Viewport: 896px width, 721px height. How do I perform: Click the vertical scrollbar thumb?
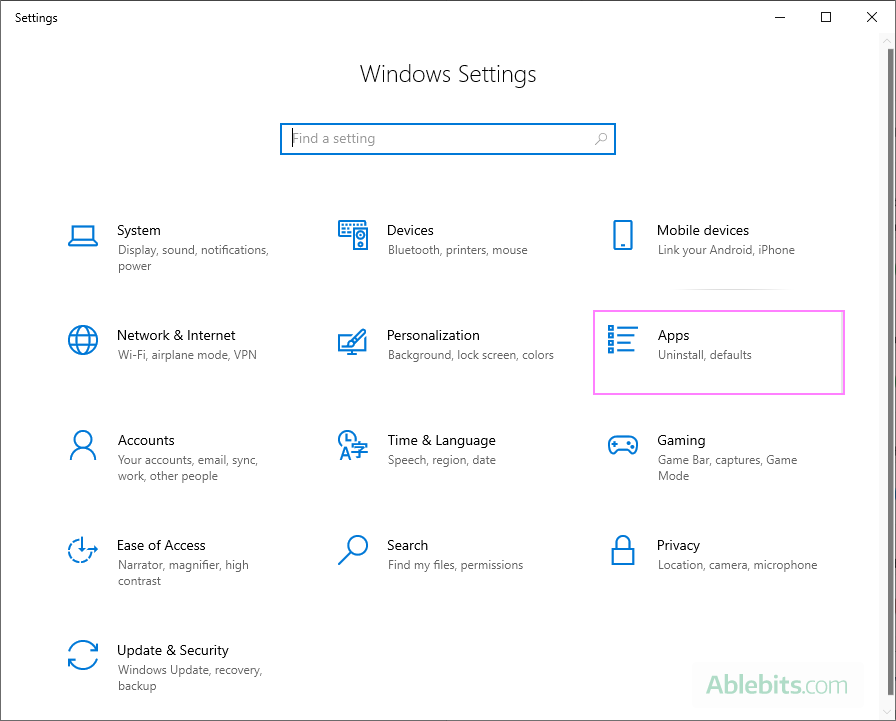click(890, 371)
